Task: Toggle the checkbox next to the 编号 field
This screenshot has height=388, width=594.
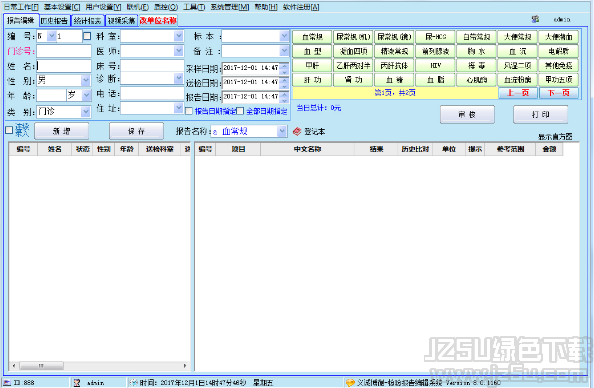Action: 87,36
